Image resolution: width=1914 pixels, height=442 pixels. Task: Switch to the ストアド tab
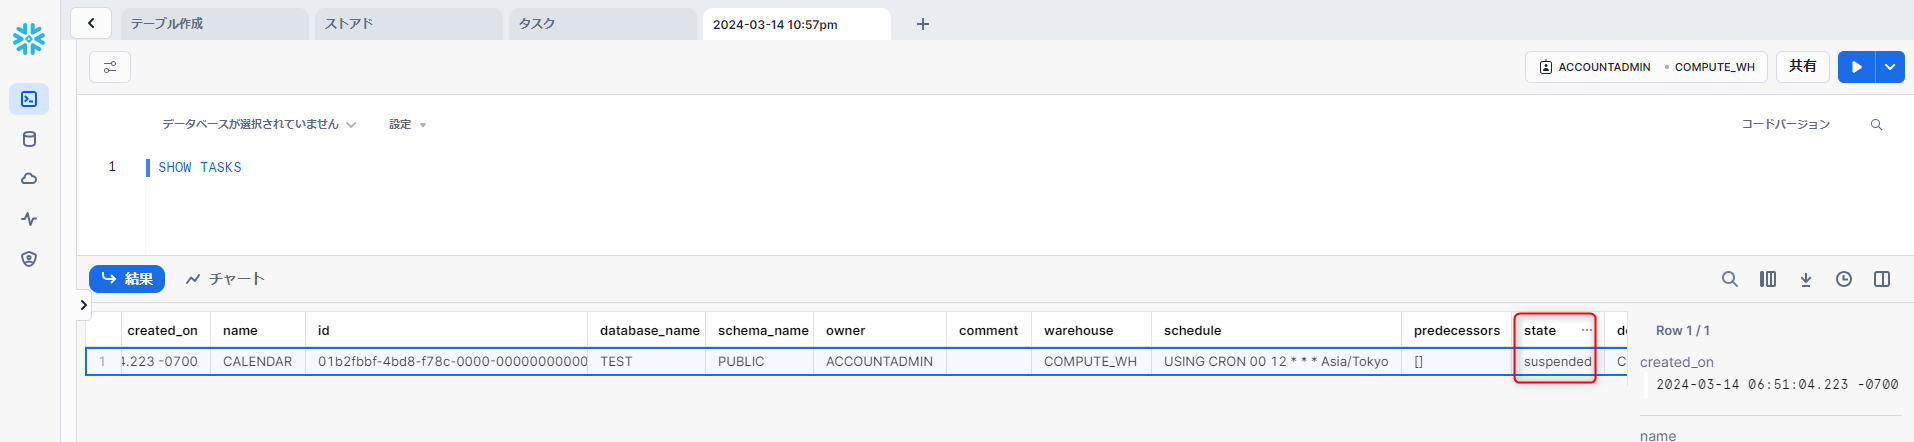click(x=408, y=24)
